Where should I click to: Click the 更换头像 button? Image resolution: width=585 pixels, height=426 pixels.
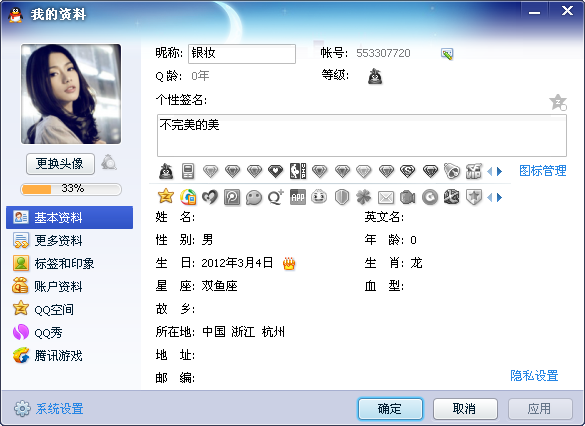coord(60,163)
